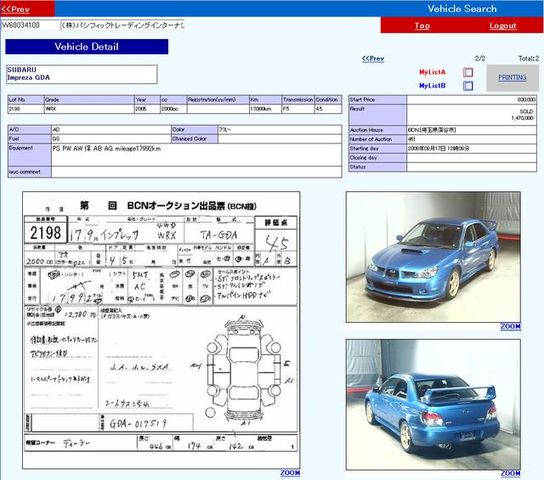Click the Auction House BCN value

471,130
